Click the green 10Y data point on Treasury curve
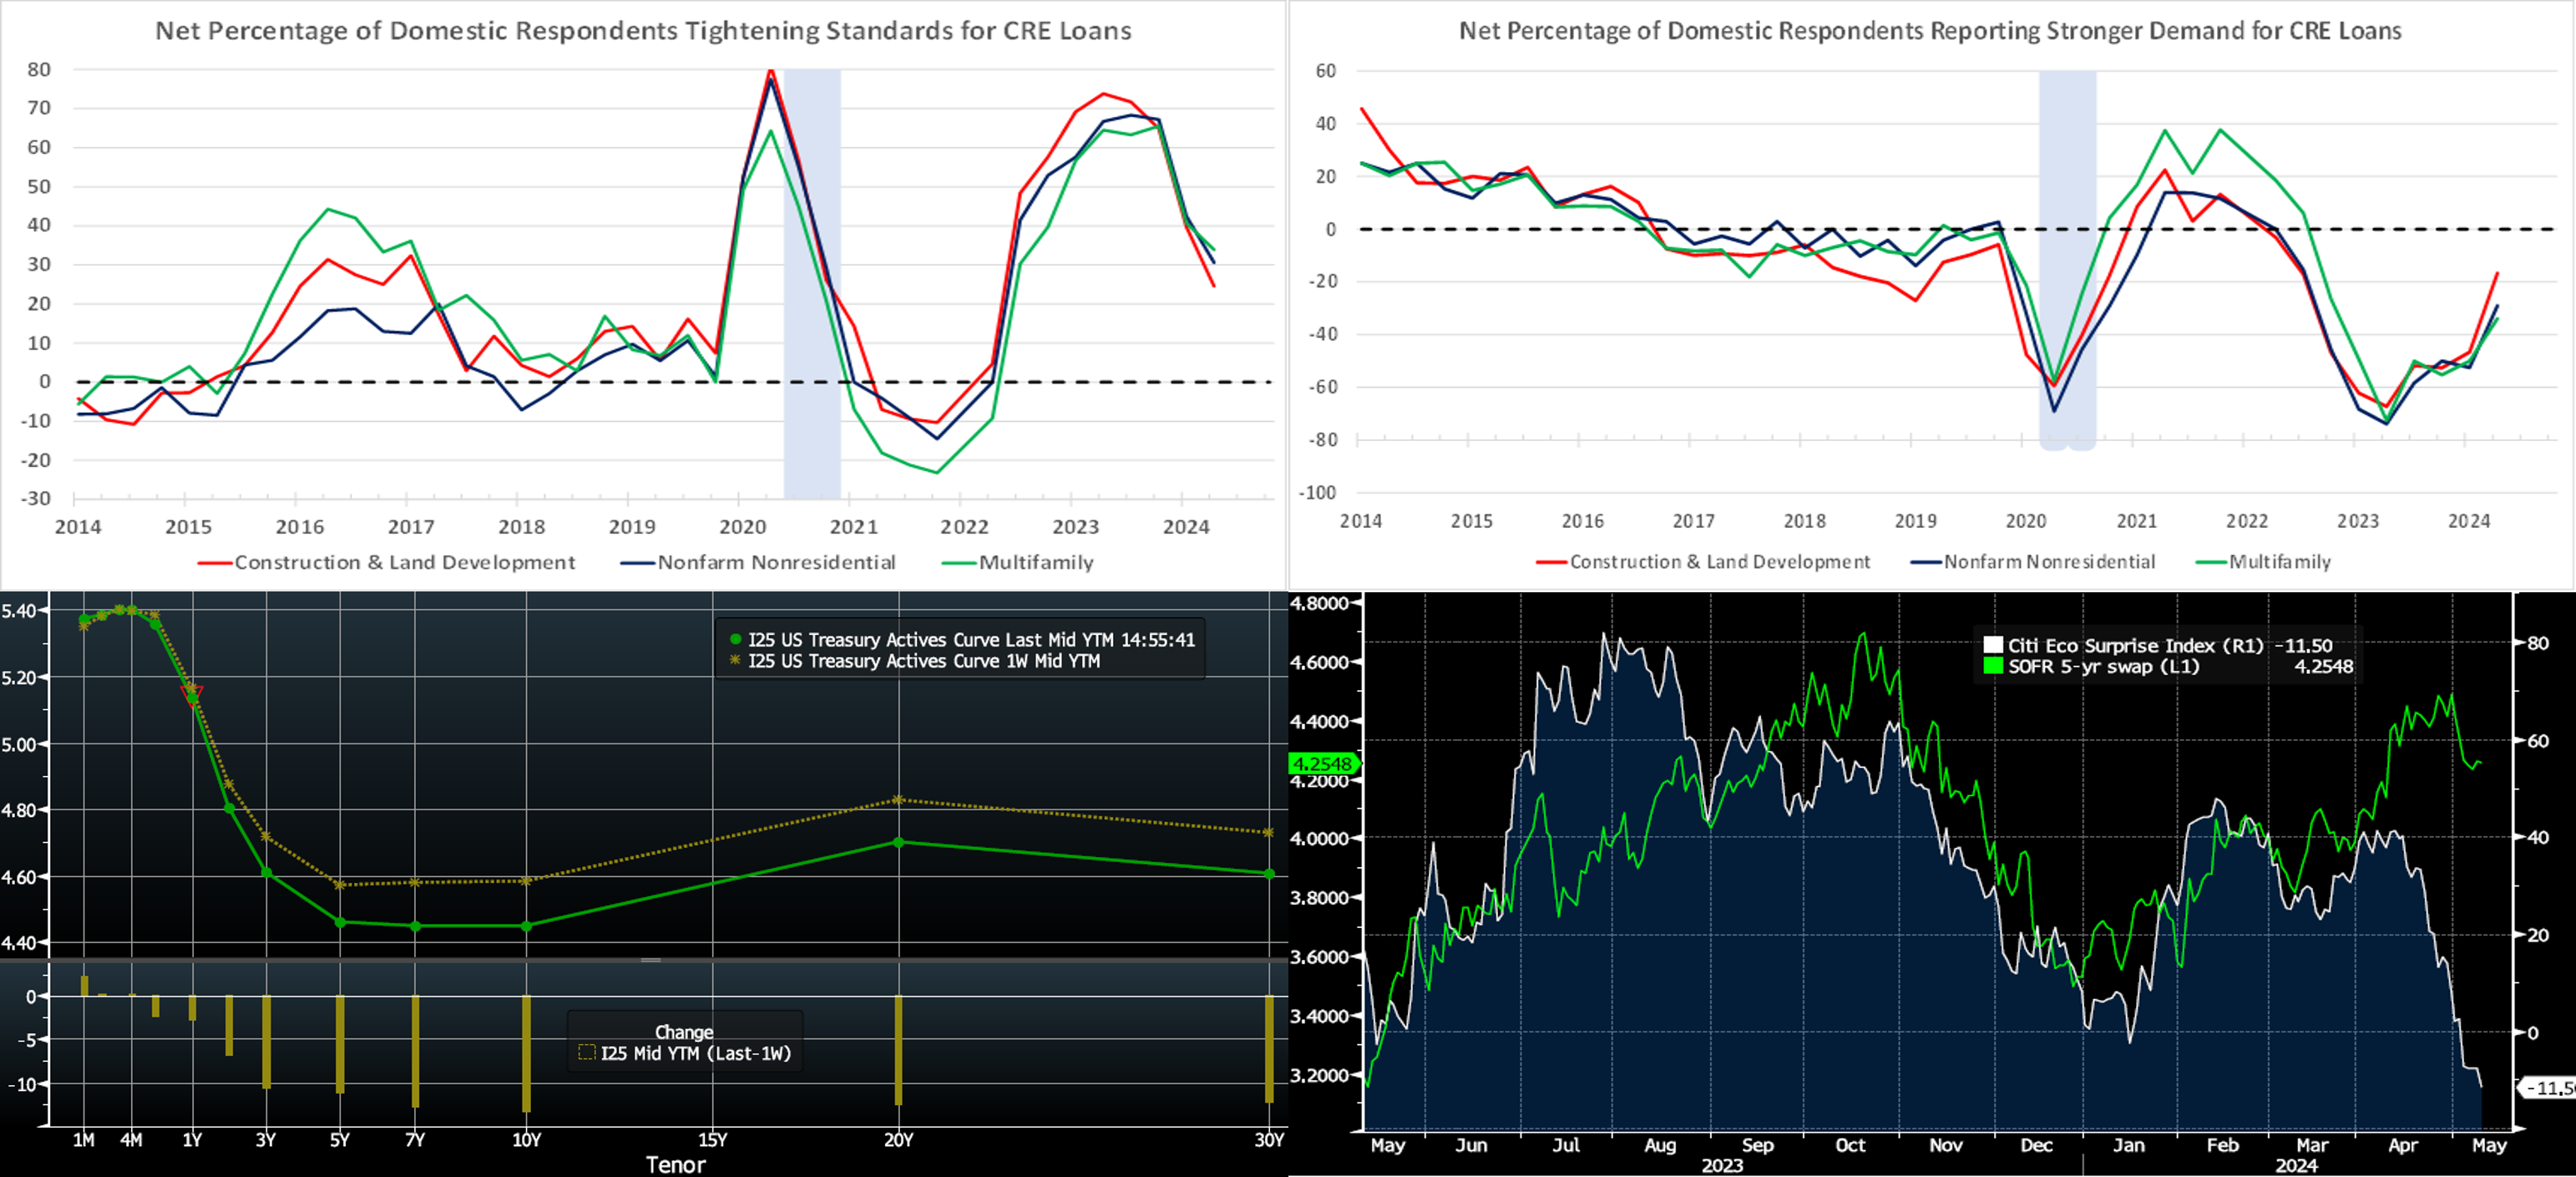The height and width of the screenshot is (1177, 2576). [x=527, y=926]
